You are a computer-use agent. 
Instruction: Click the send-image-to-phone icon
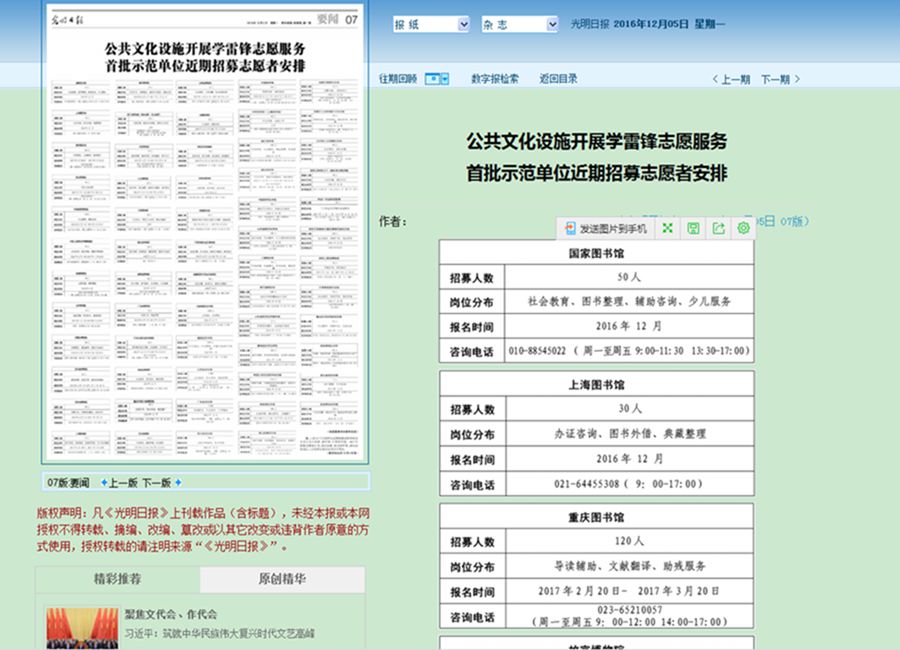[570, 229]
